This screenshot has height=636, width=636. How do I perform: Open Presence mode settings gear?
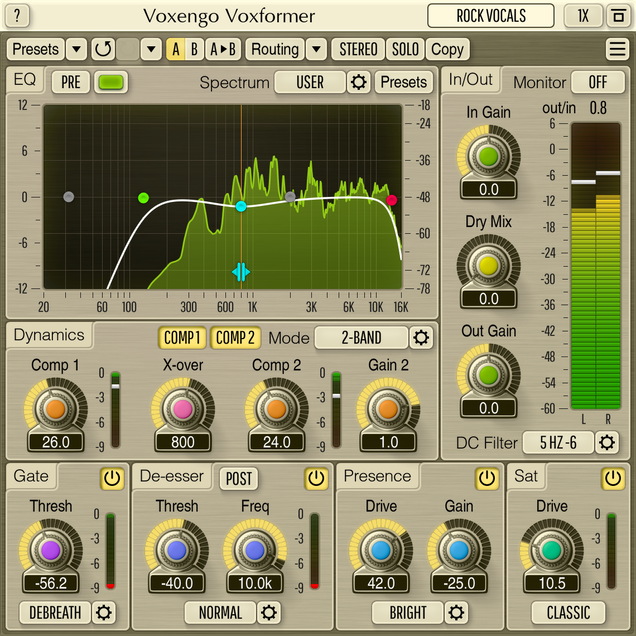(x=456, y=612)
